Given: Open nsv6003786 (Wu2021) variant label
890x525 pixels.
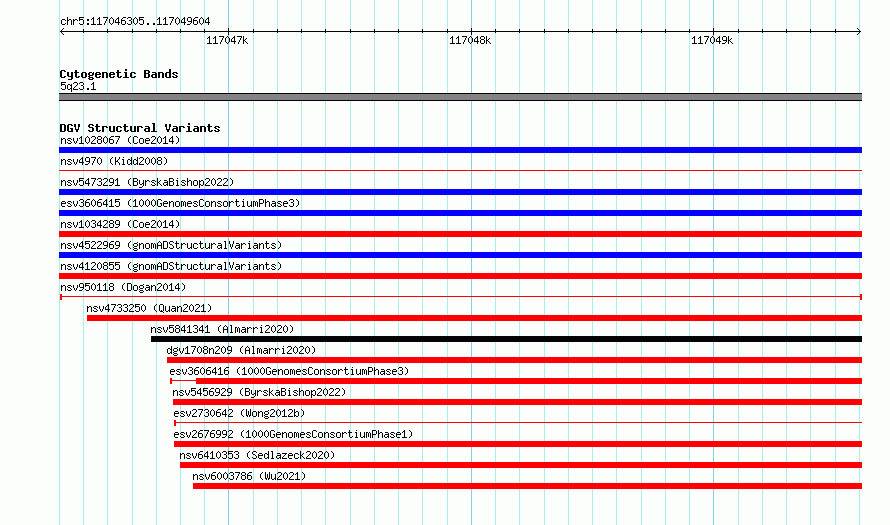Looking at the screenshot, I should coord(249,476).
